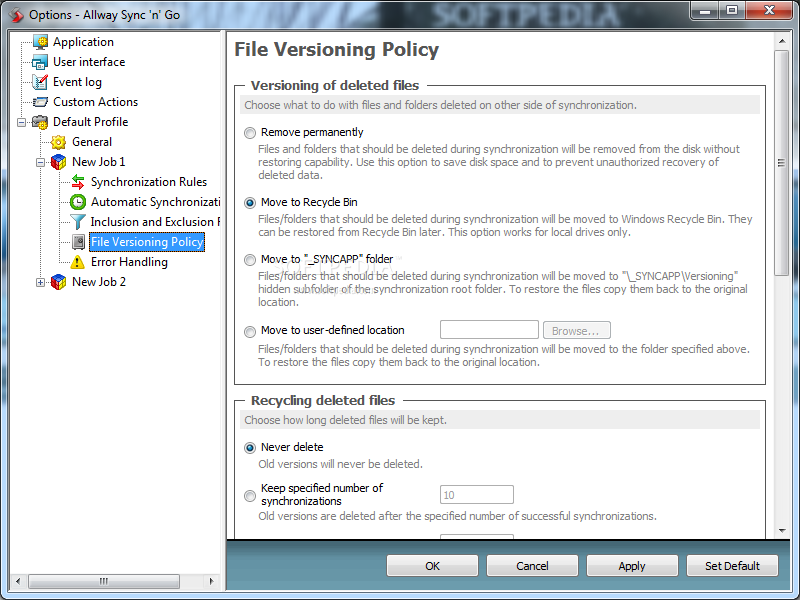Select File Versioning Policy tree item
800x600 pixels.
(x=147, y=242)
